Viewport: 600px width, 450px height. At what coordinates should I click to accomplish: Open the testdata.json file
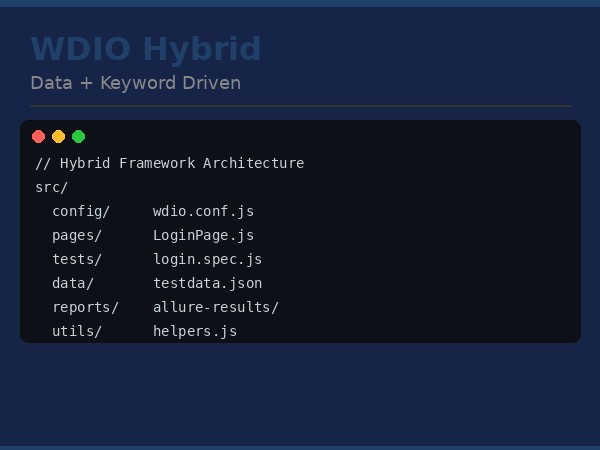pyautogui.click(x=207, y=283)
